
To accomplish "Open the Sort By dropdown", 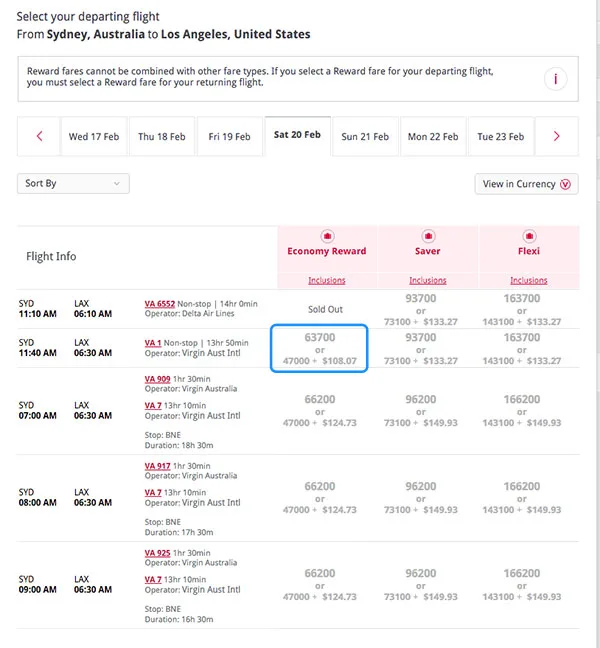I will point(73,184).
